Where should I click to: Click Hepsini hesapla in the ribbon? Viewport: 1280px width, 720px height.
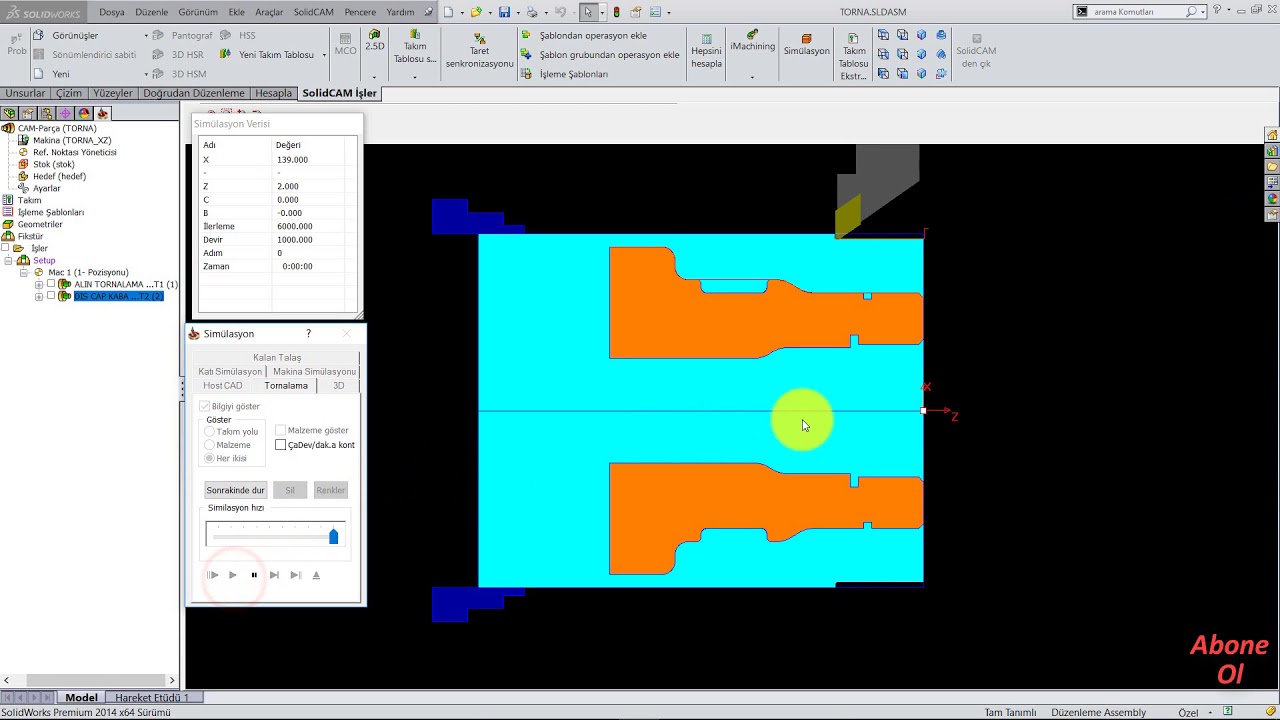pyautogui.click(x=706, y=50)
